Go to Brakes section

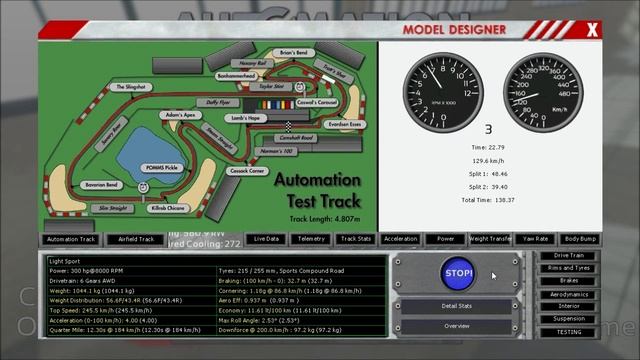point(569,281)
